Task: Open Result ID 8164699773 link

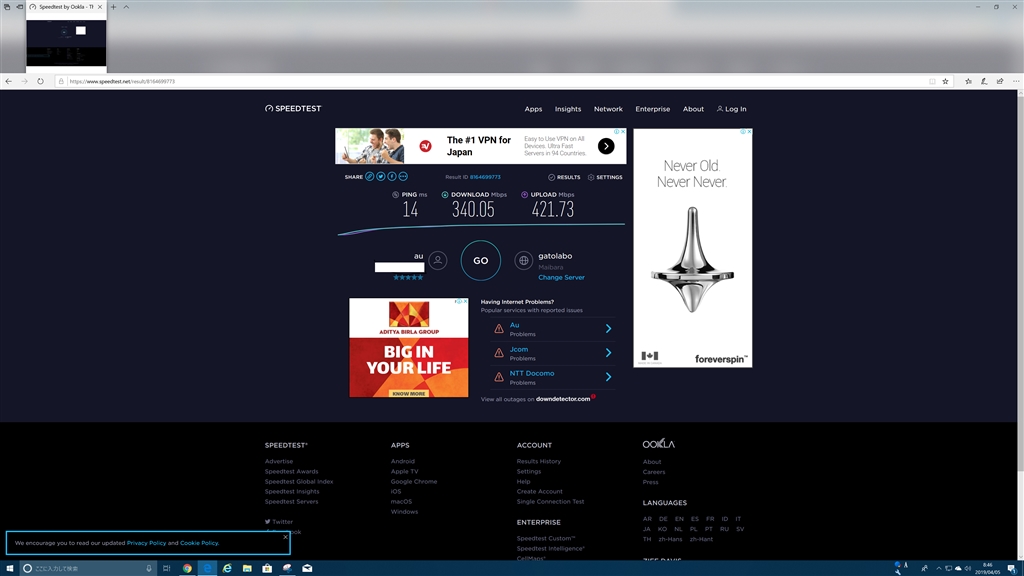Action: tap(485, 177)
